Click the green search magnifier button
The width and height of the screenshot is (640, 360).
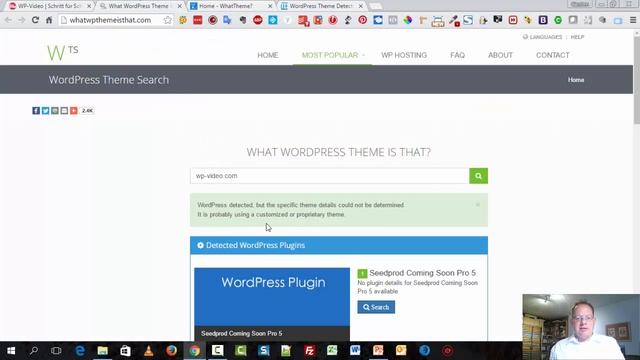coord(478,176)
